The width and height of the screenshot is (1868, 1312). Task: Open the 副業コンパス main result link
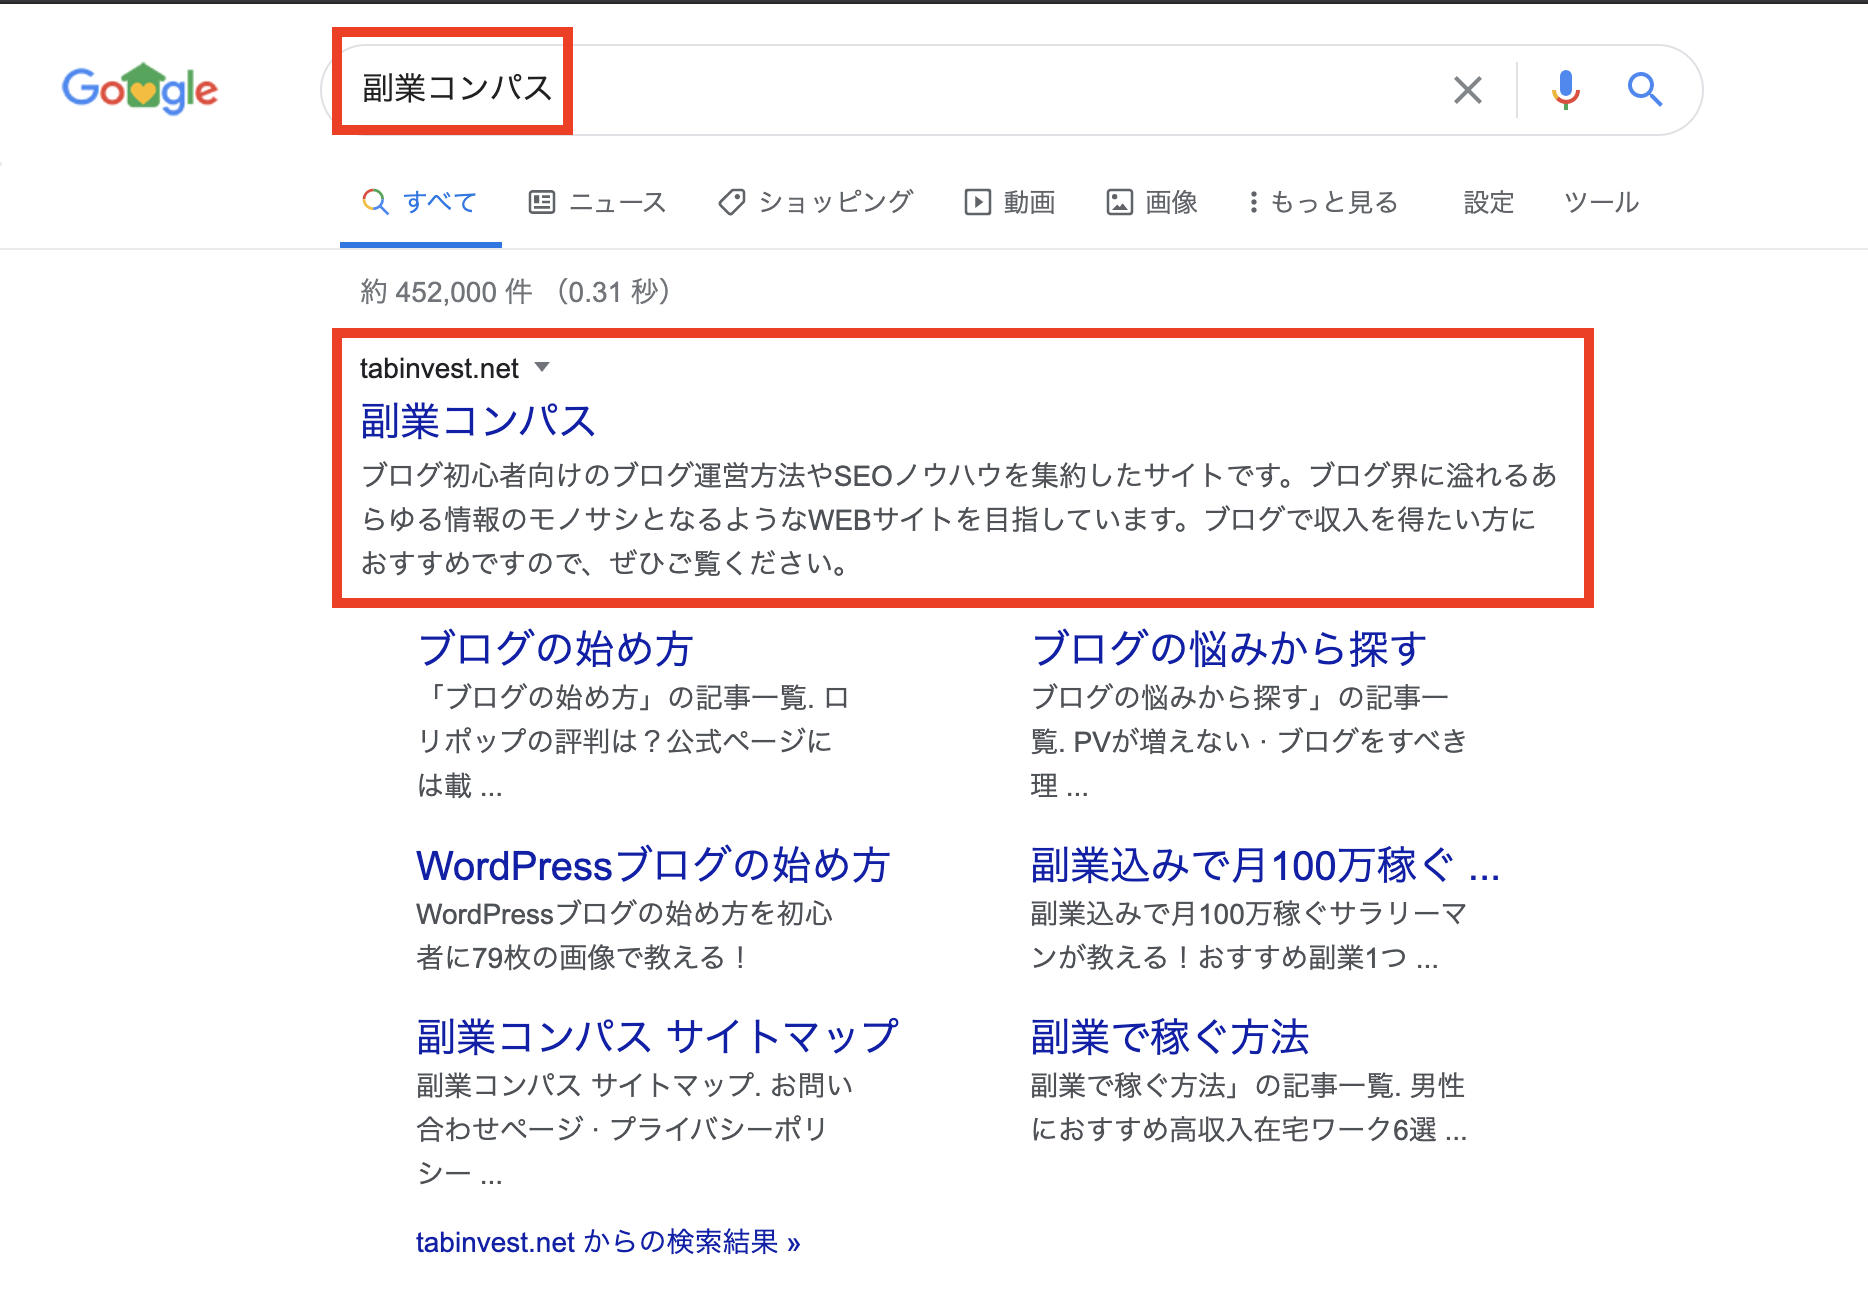coord(478,421)
